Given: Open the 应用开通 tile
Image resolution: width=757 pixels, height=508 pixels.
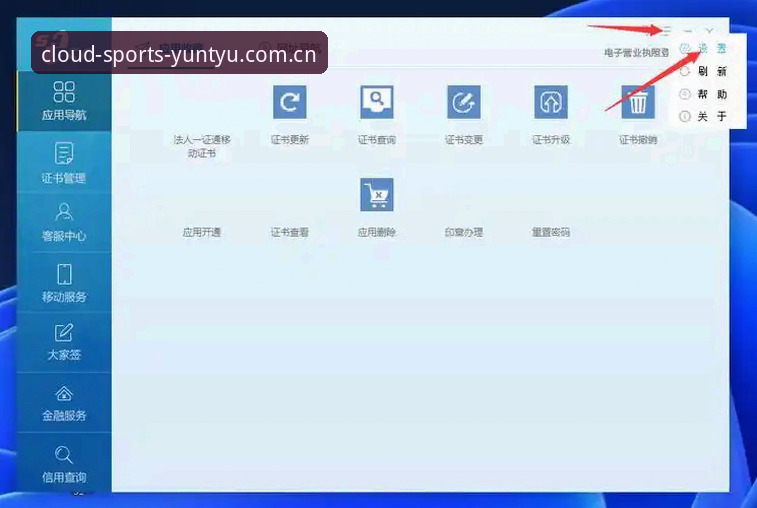Looking at the screenshot, I should click(202, 232).
